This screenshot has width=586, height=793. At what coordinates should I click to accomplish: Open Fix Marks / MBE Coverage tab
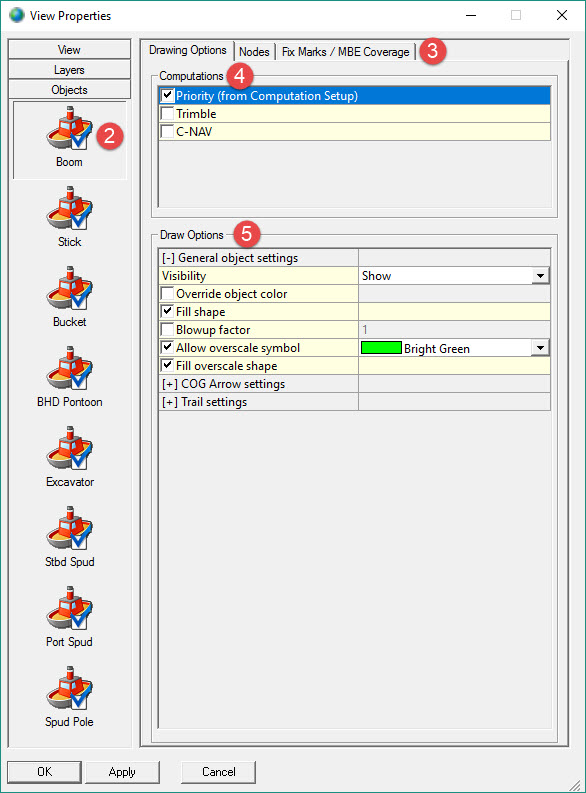pyautogui.click(x=345, y=52)
